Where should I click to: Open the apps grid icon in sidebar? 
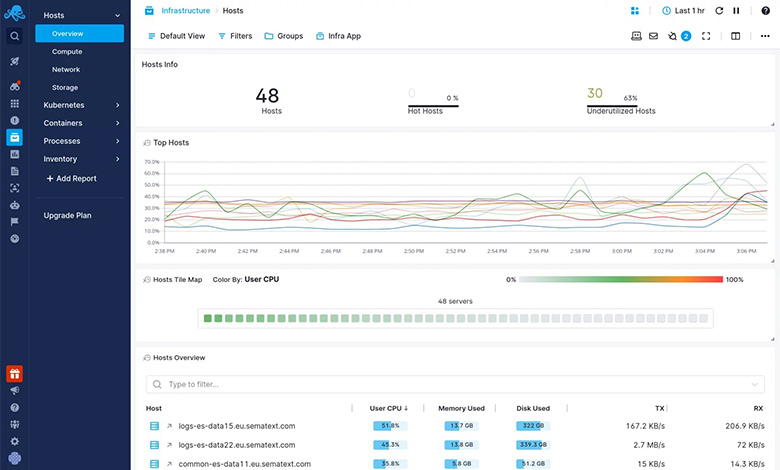15,103
